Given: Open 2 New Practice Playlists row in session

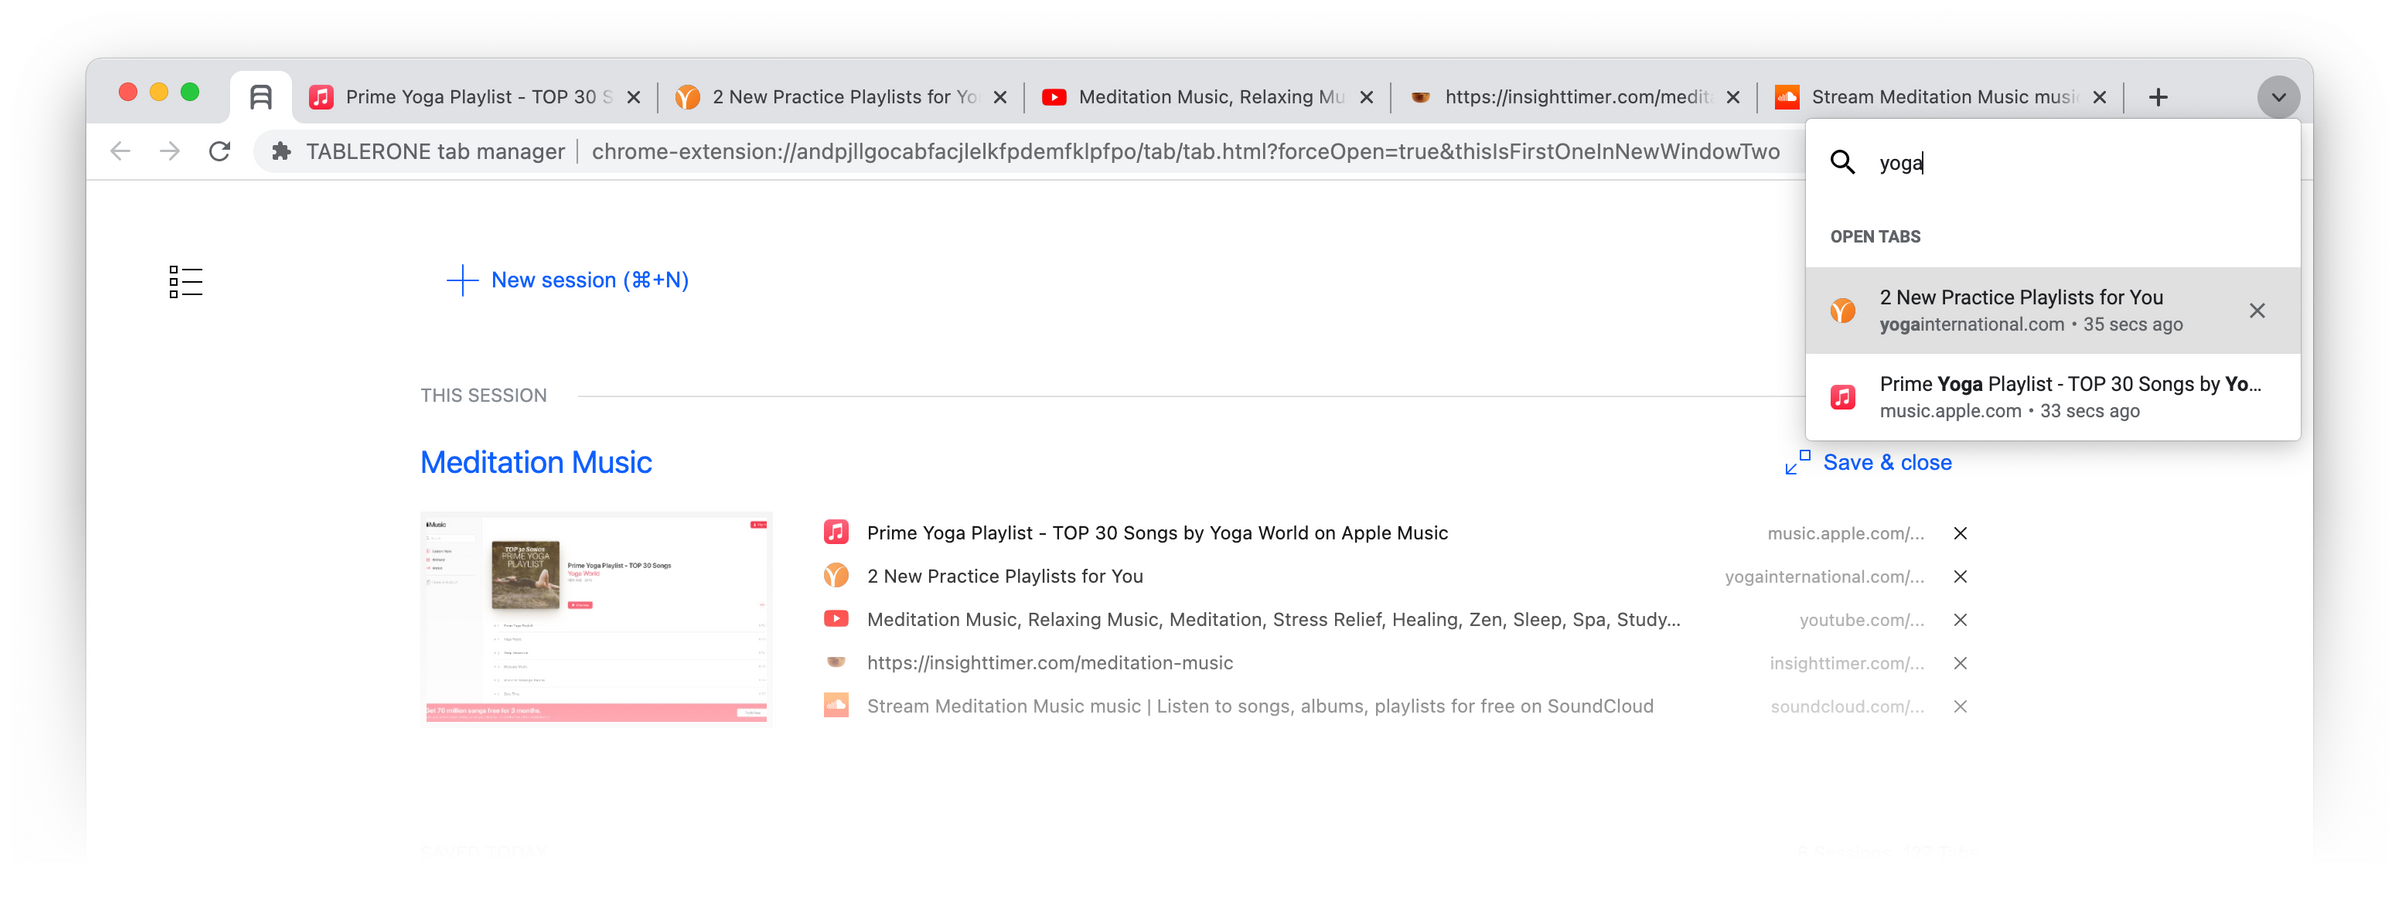Looking at the screenshot, I should [x=1005, y=576].
